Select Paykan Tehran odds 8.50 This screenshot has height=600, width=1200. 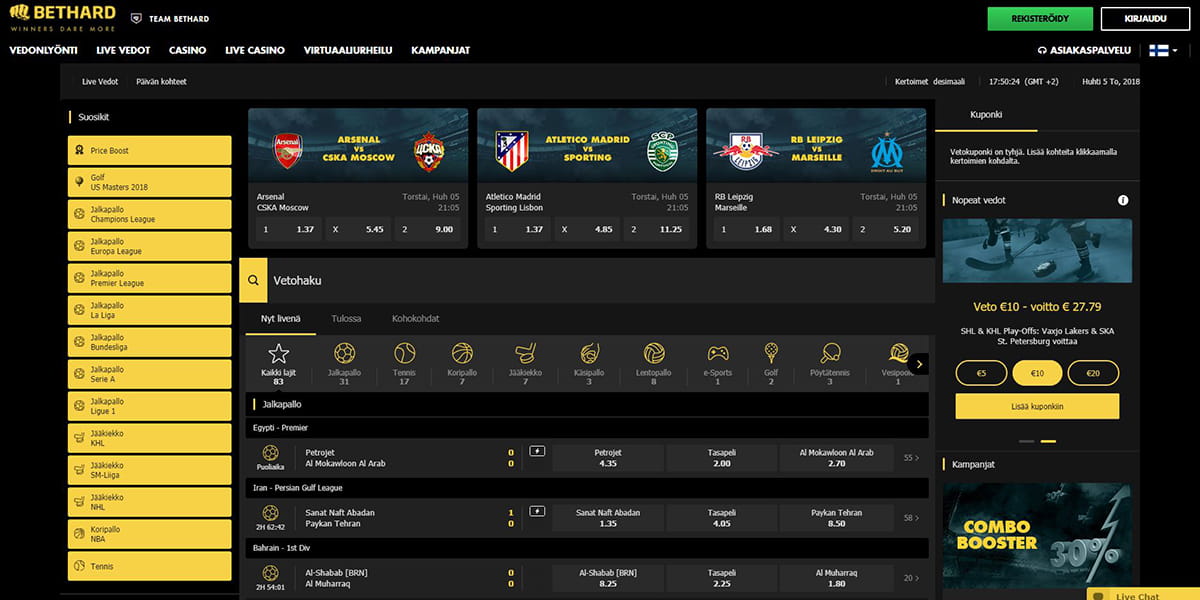pos(836,518)
